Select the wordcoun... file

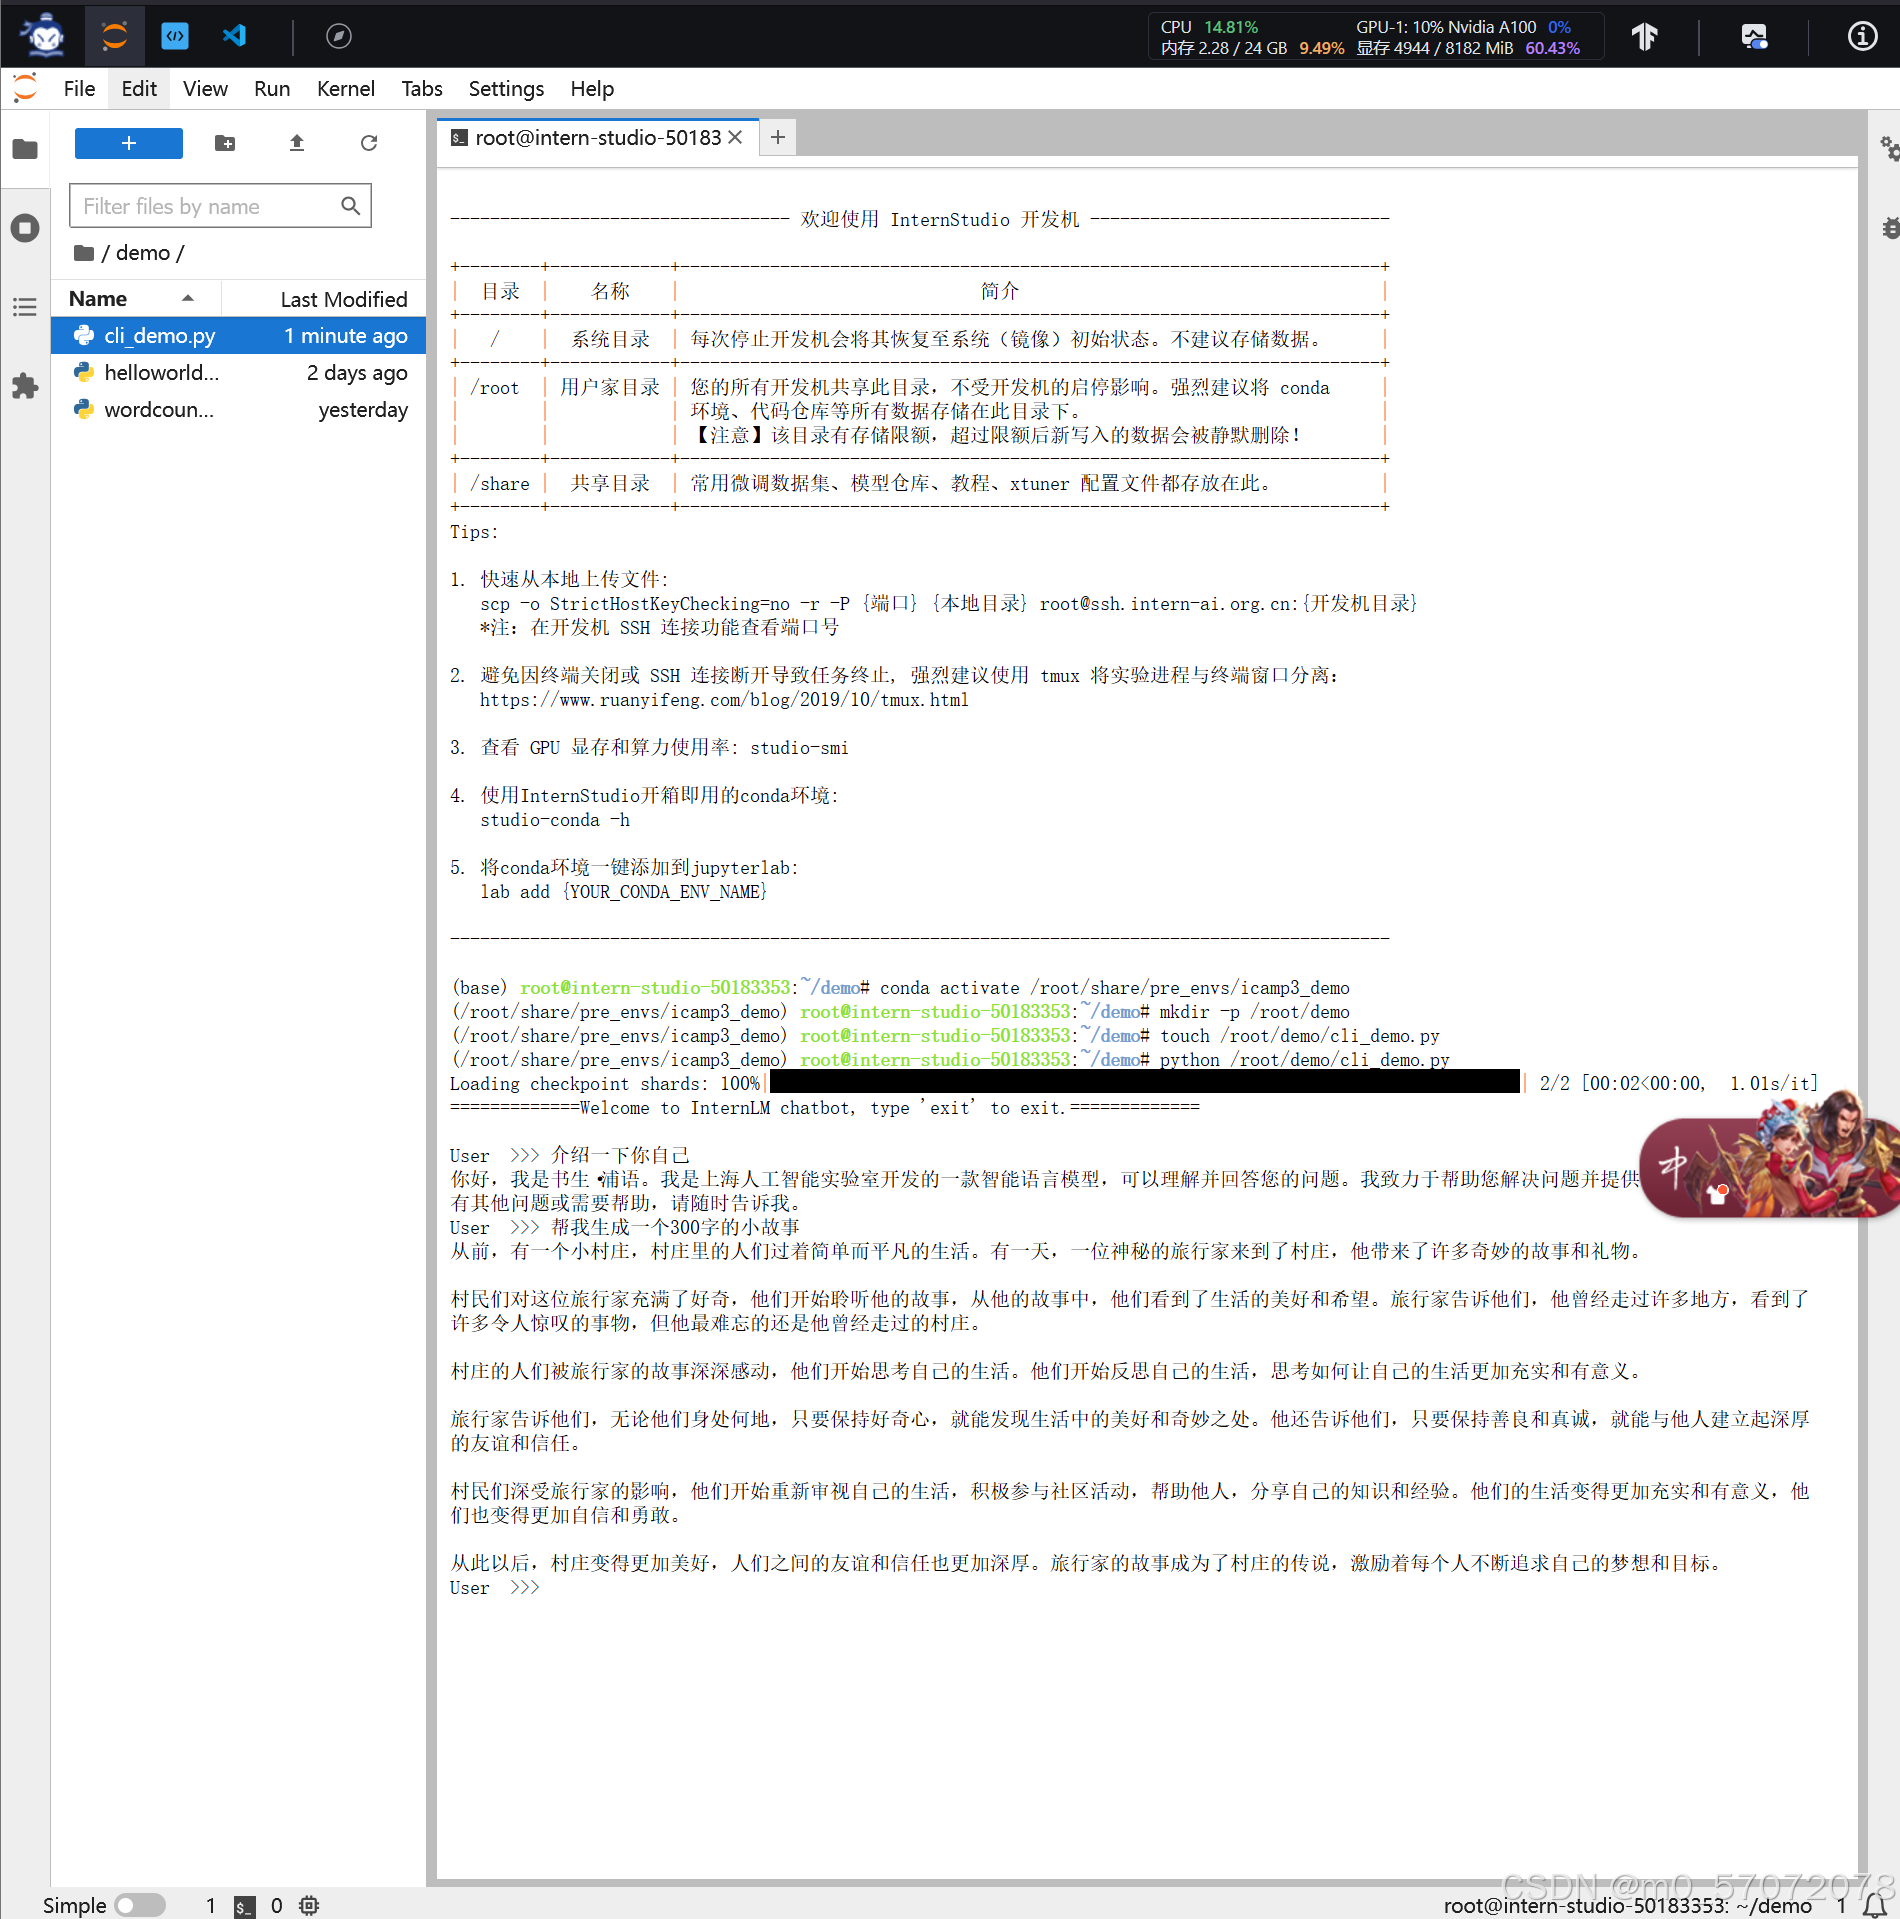pyautogui.click(x=239, y=410)
